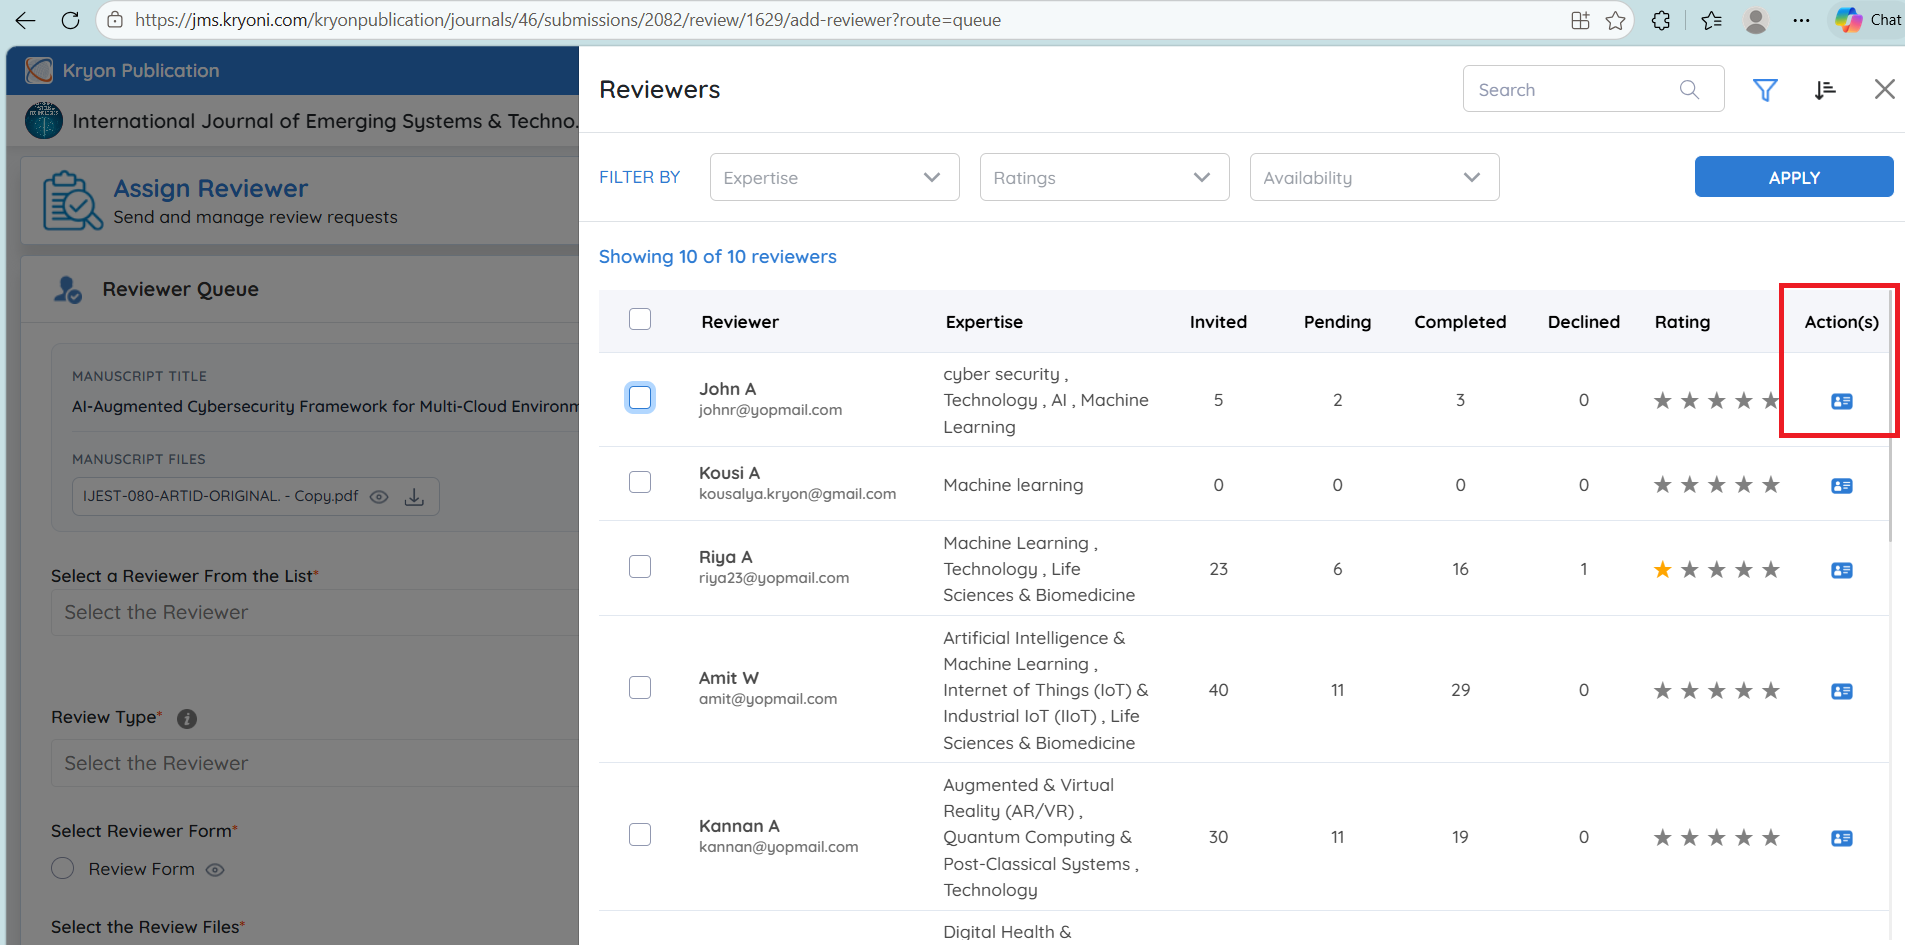This screenshot has height=945, width=1905.
Task: Open Kousi A's reviewer profile card icon
Action: pyautogui.click(x=1842, y=486)
